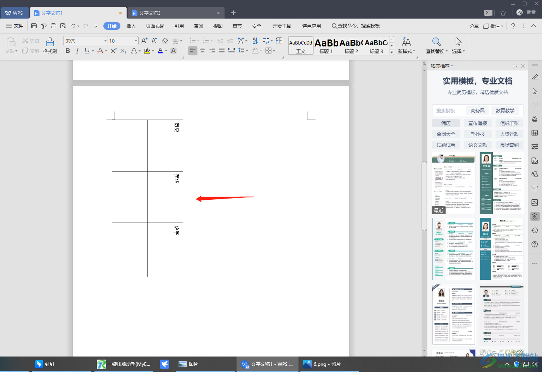Click the Text Effects outlined A icon
Viewport: 542px width, 372px height.
(134, 51)
